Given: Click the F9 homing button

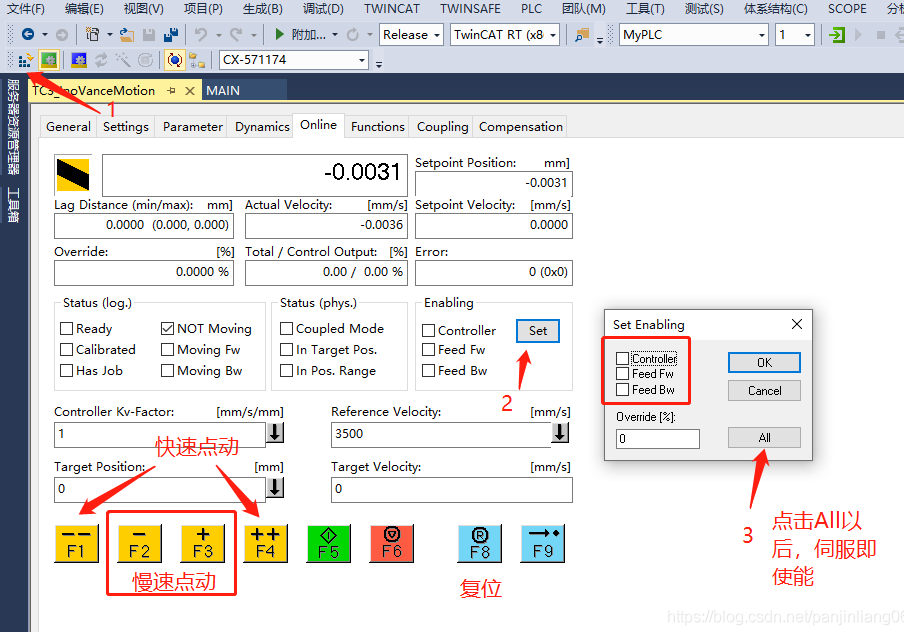Looking at the screenshot, I should [x=543, y=543].
